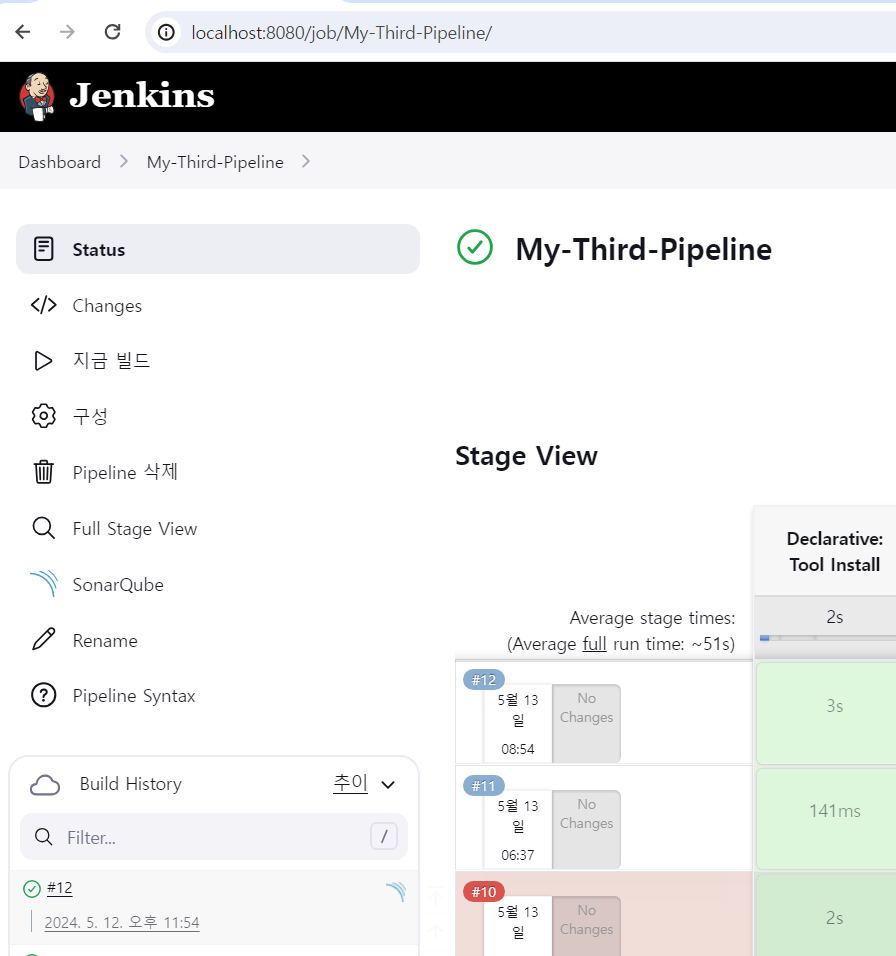This screenshot has width=896, height=956.
Task: Click the magnifier icon for Full Stage View
Action: 43,528
